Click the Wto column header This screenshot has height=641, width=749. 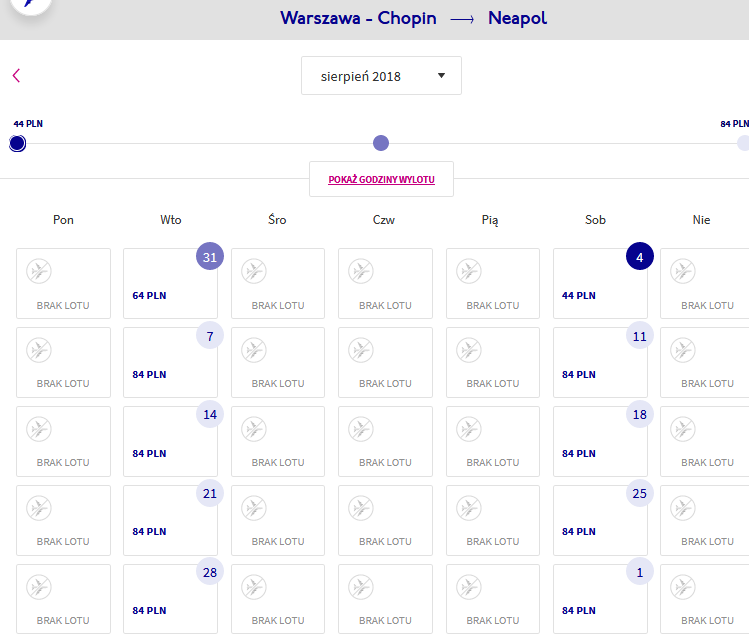click(x=171, y=220)
